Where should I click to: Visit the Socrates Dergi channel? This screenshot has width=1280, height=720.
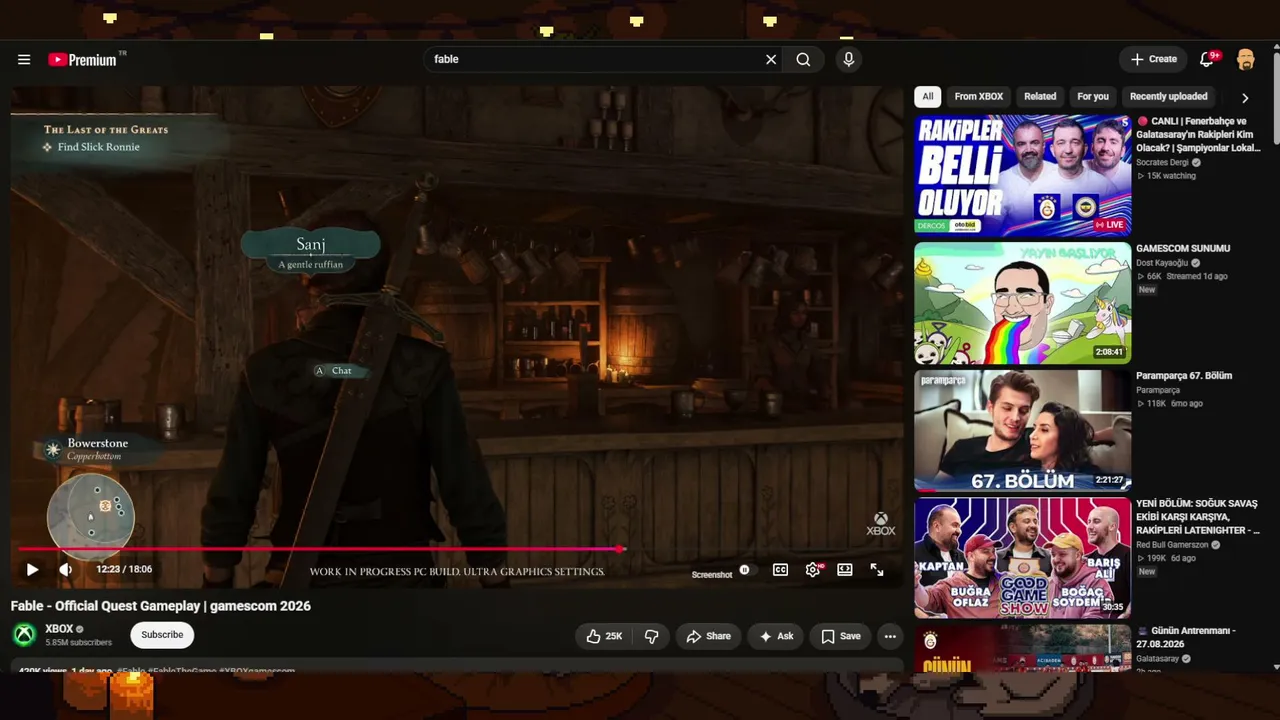(x=1162, y=162)
